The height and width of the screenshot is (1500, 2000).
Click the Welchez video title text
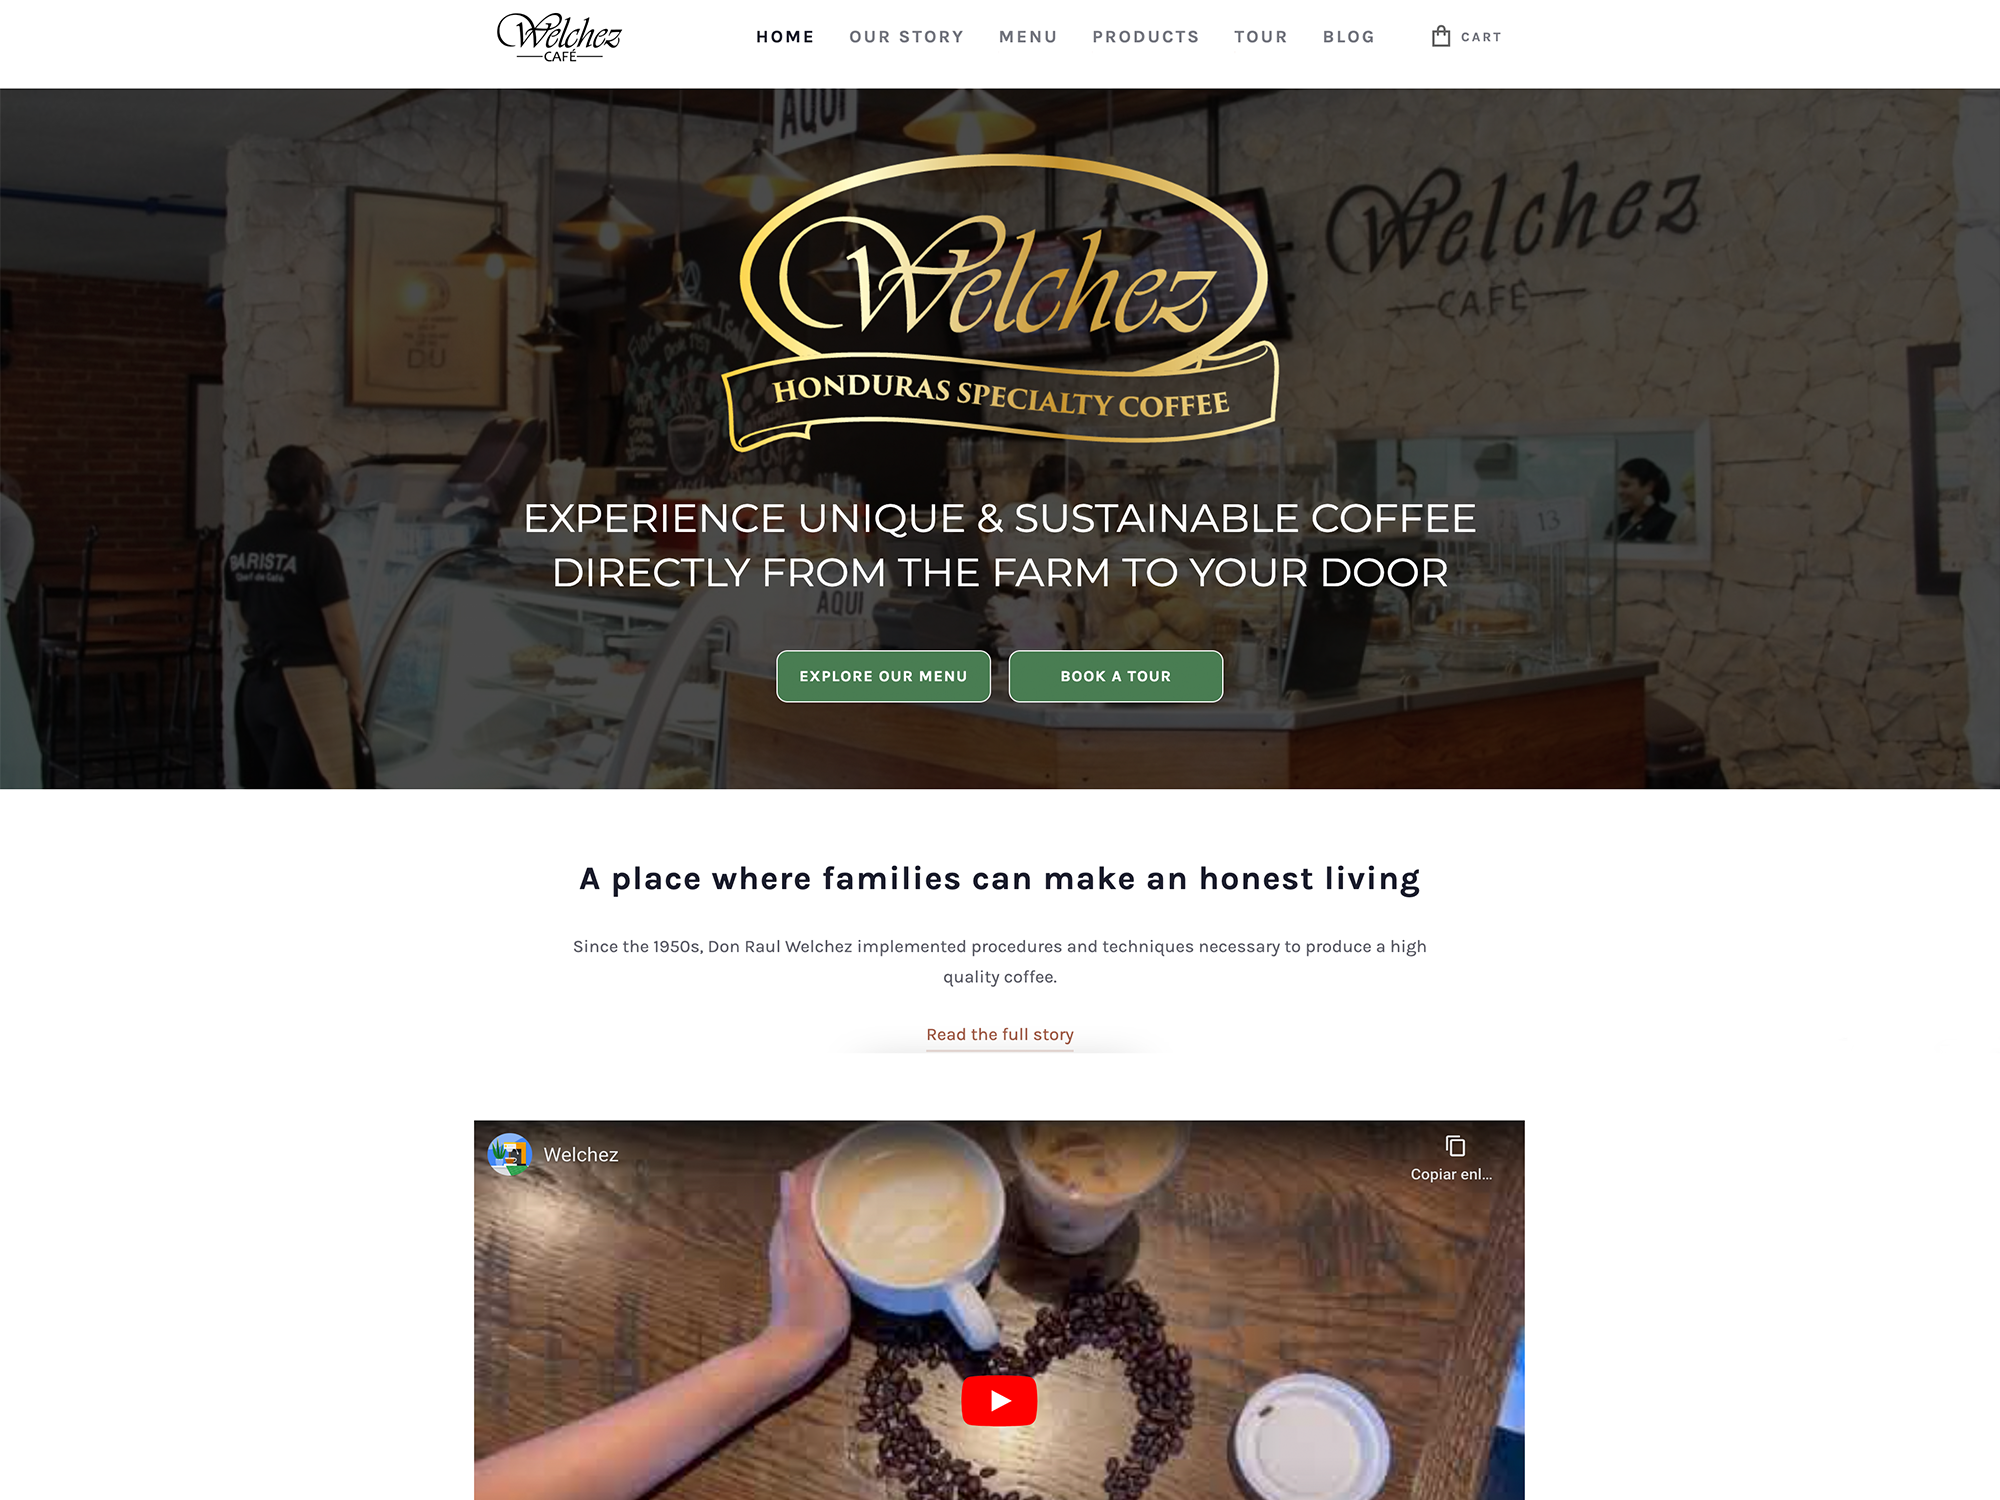pos(580,1155)
